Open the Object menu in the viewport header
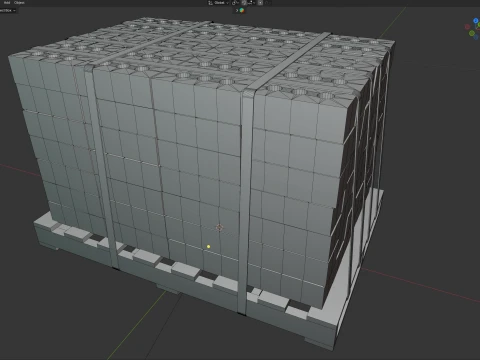Screen dimensions: 480x360 click(x=19, y=2)
